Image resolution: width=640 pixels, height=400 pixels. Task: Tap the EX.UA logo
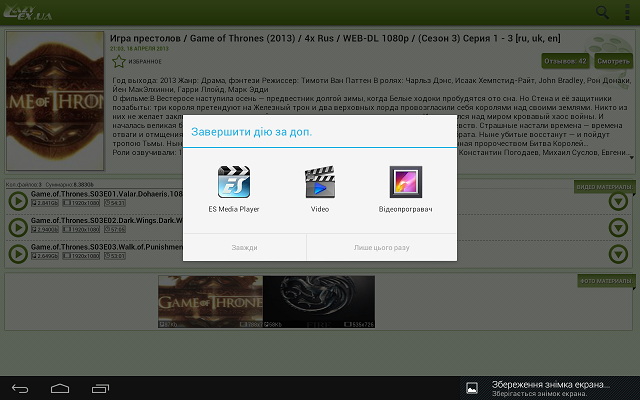pos(27,12)
